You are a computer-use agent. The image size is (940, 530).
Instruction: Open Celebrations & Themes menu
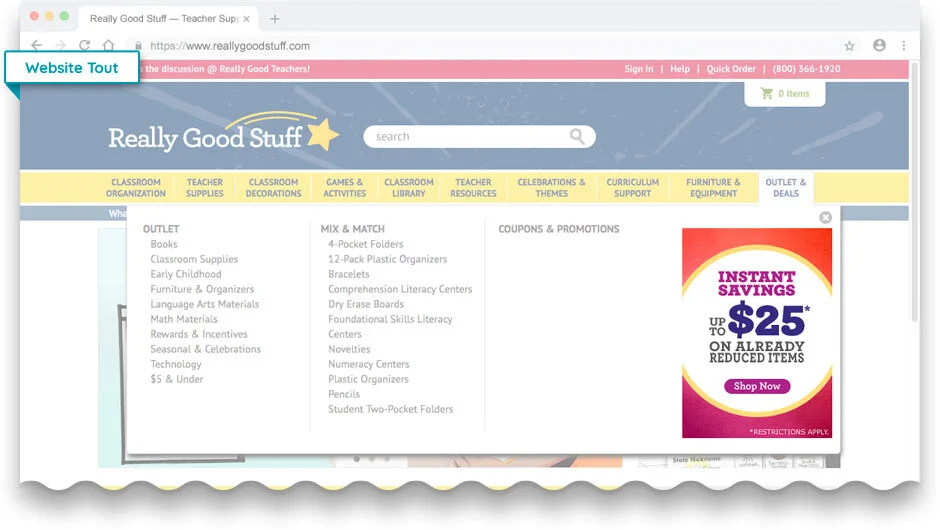[x=551, y=188]
